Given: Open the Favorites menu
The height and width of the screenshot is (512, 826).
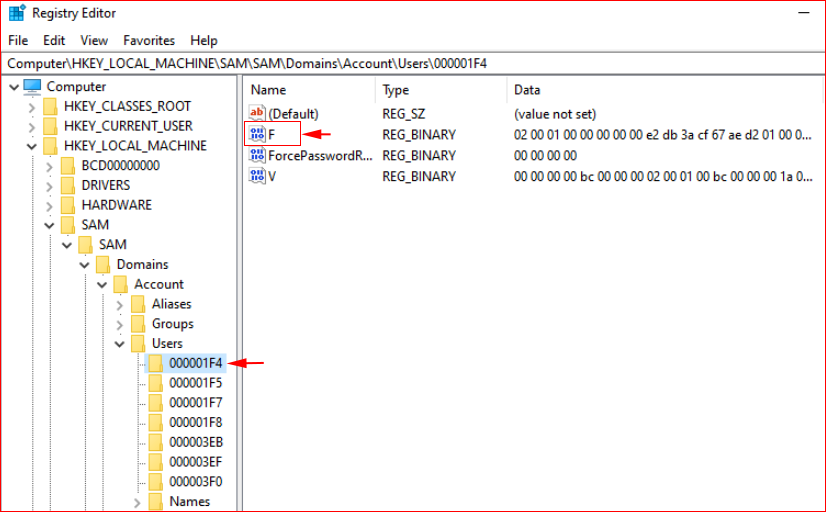Looking at the screenshot, I should 149,41.
